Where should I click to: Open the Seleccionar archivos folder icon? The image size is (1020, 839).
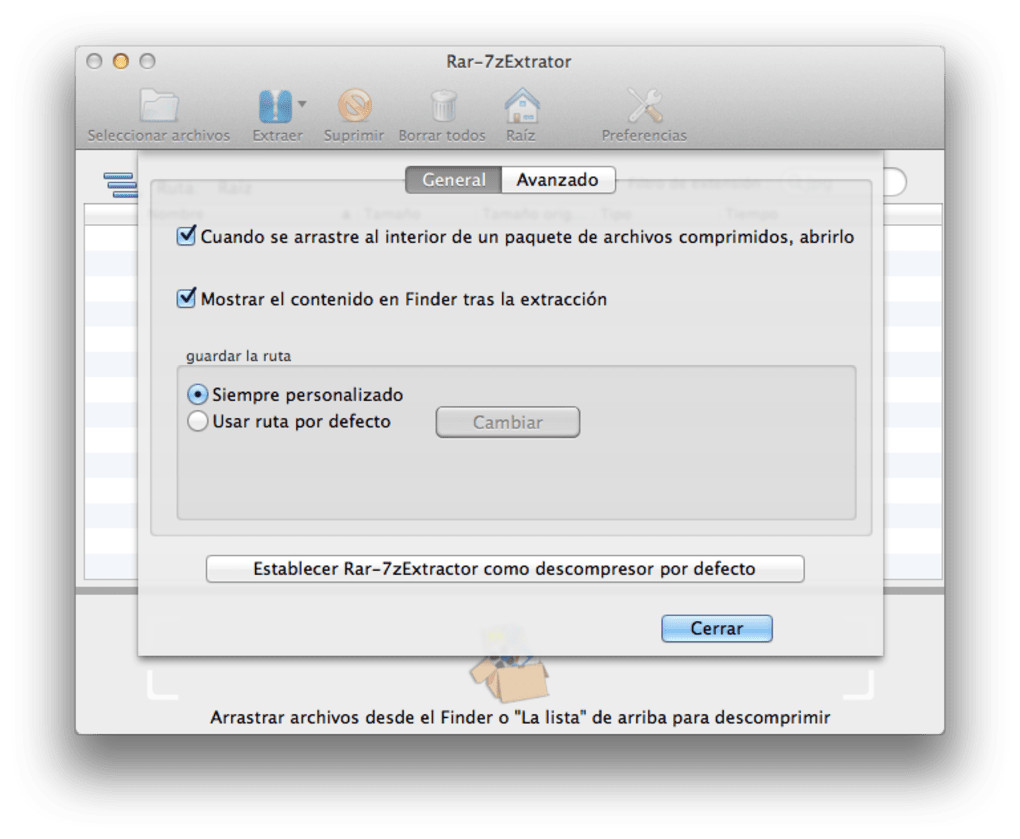coord(159,106)
